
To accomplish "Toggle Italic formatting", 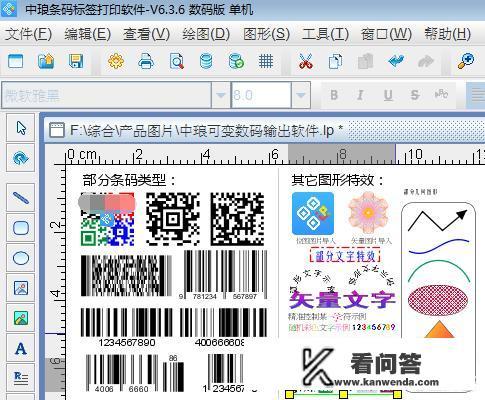I will (360, 95).
